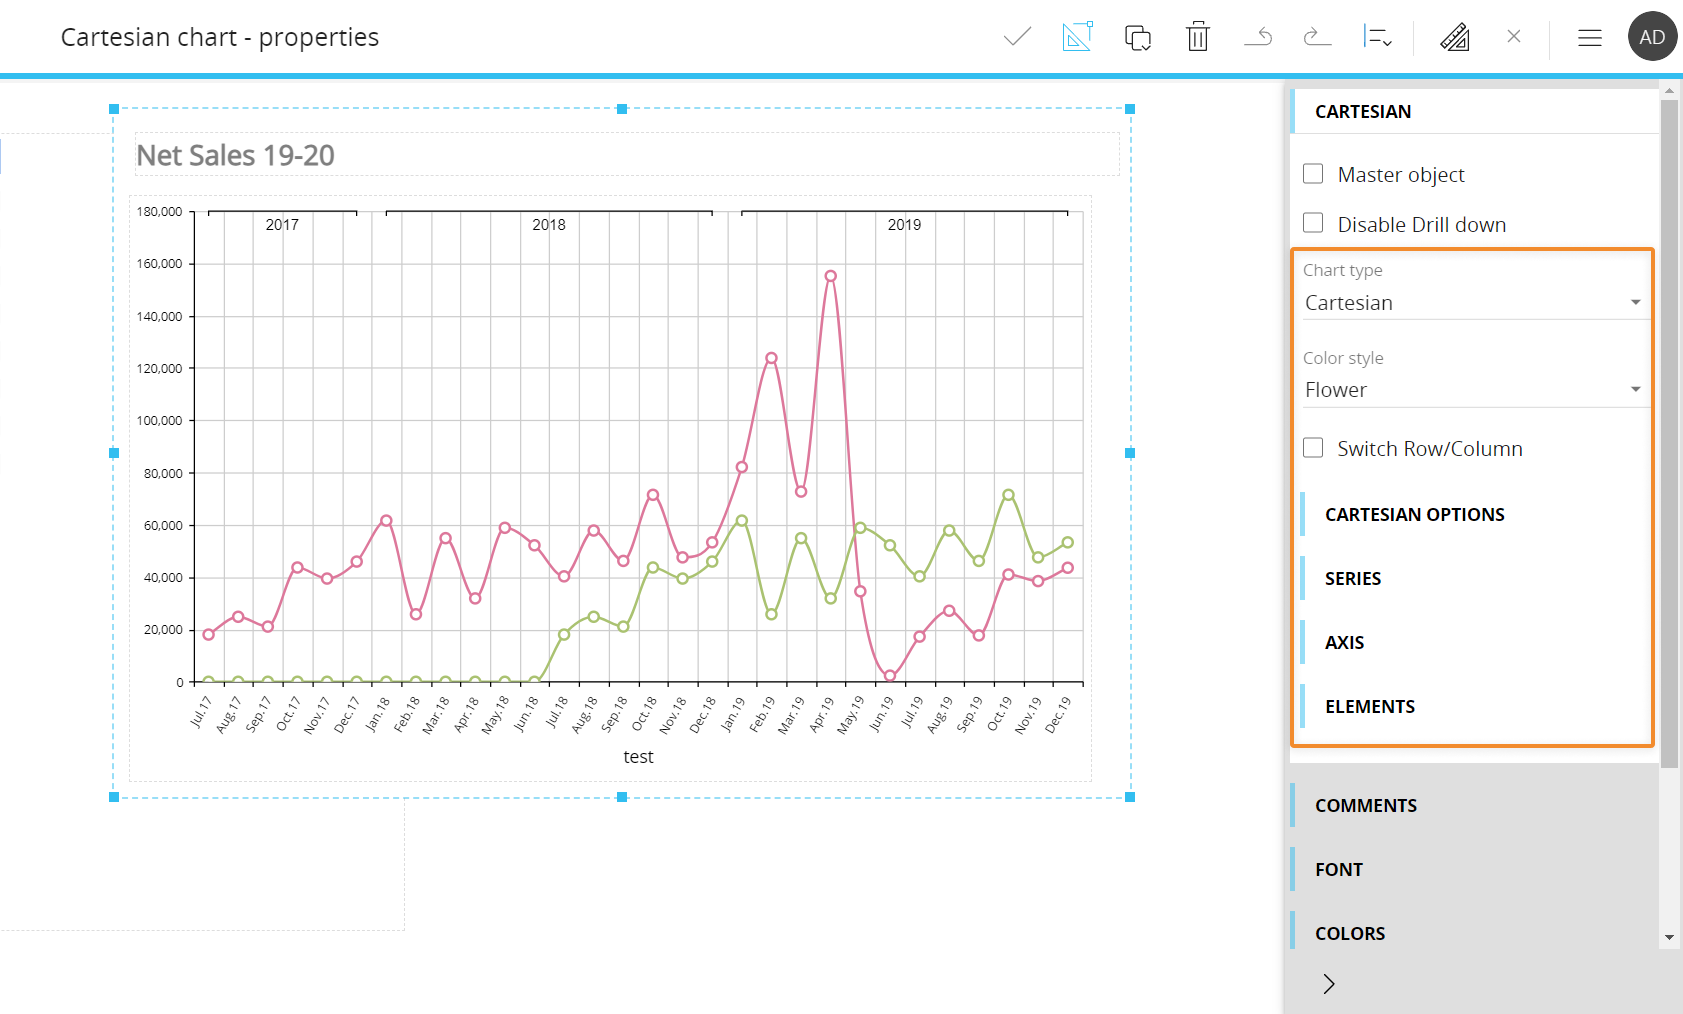Expand the Series section
This screenshot has height=1014, width=1683.
pyautogui.click(x=1352, y=578)
